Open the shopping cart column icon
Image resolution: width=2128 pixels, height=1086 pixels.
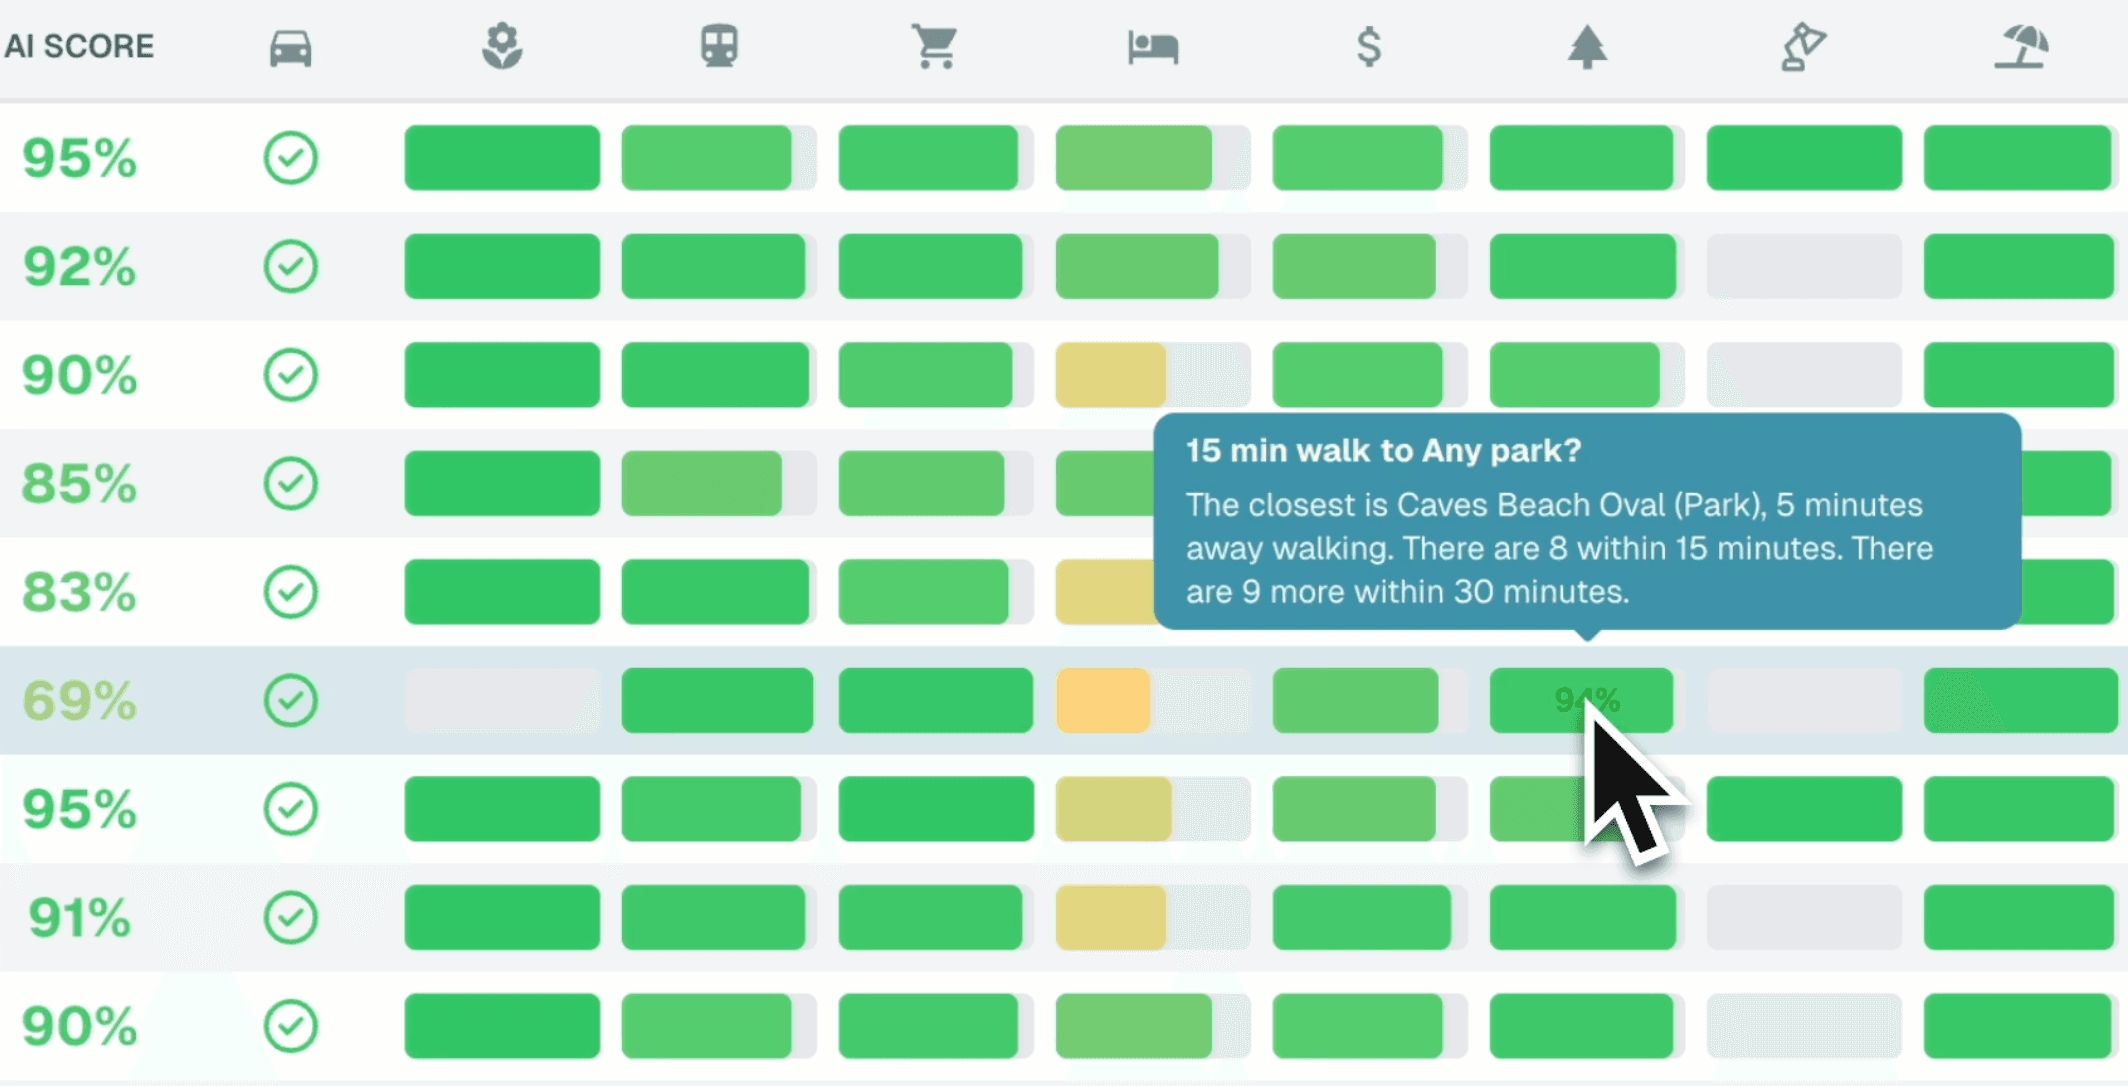(935, 46)
